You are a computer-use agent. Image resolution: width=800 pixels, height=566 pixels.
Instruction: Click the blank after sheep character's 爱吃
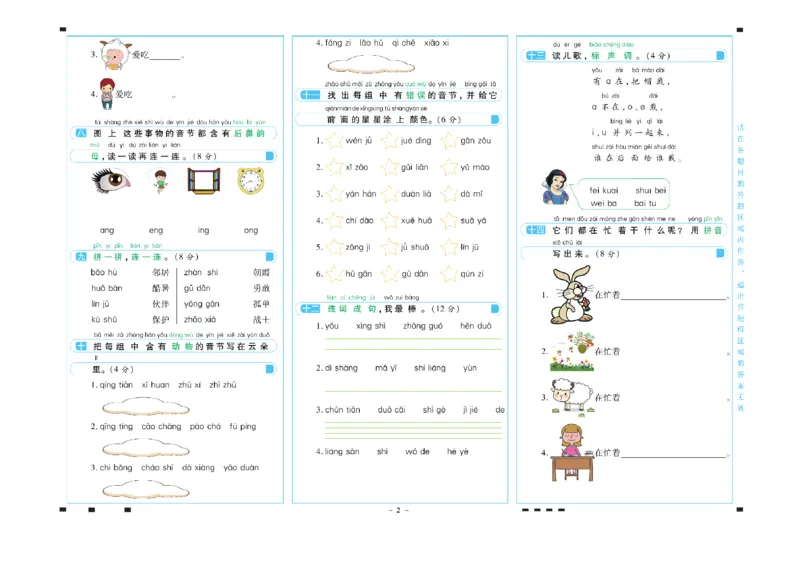click(165, 57)
